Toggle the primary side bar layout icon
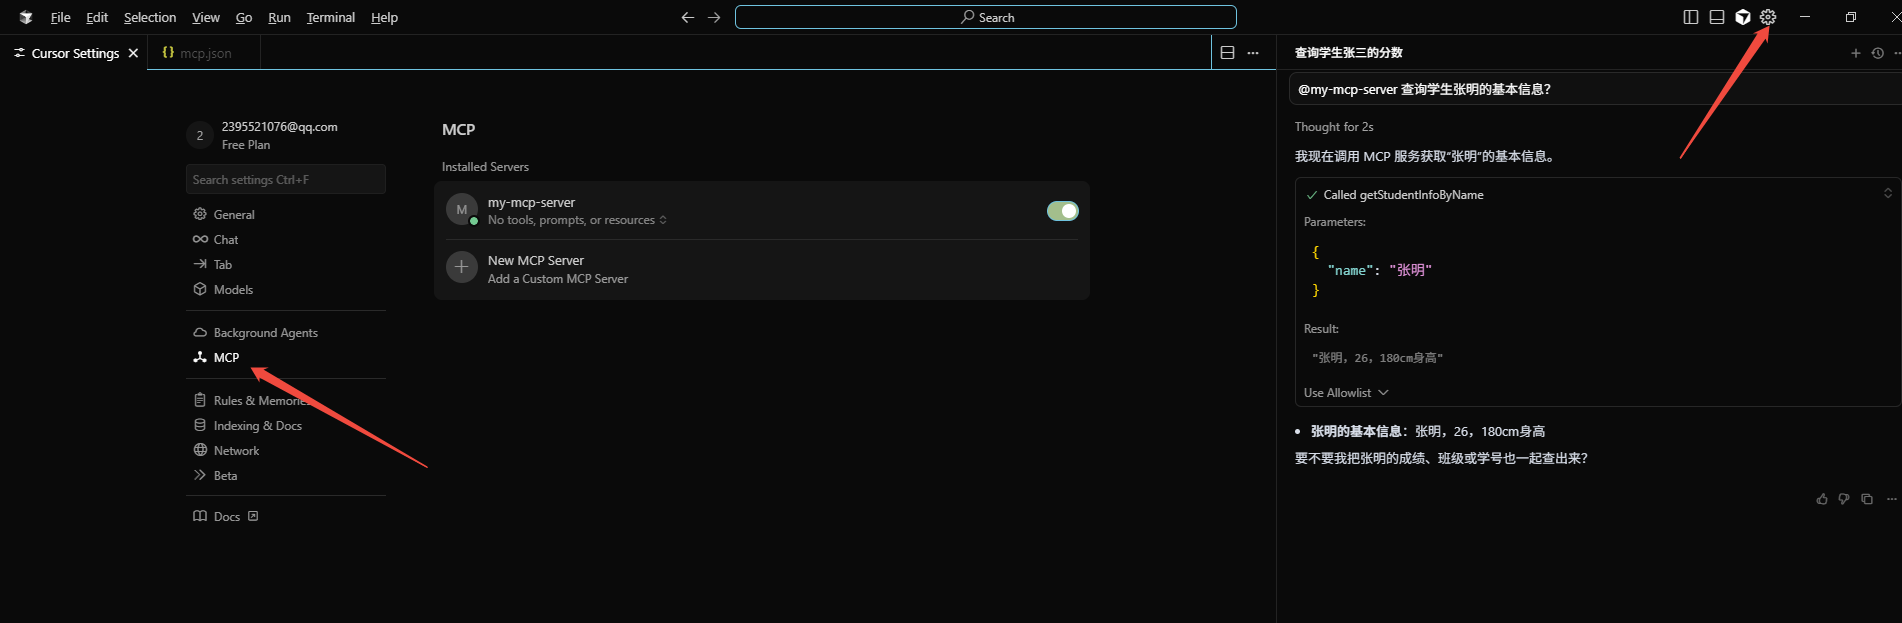This screenshot has width=1902, height=623. (1691, 17)
